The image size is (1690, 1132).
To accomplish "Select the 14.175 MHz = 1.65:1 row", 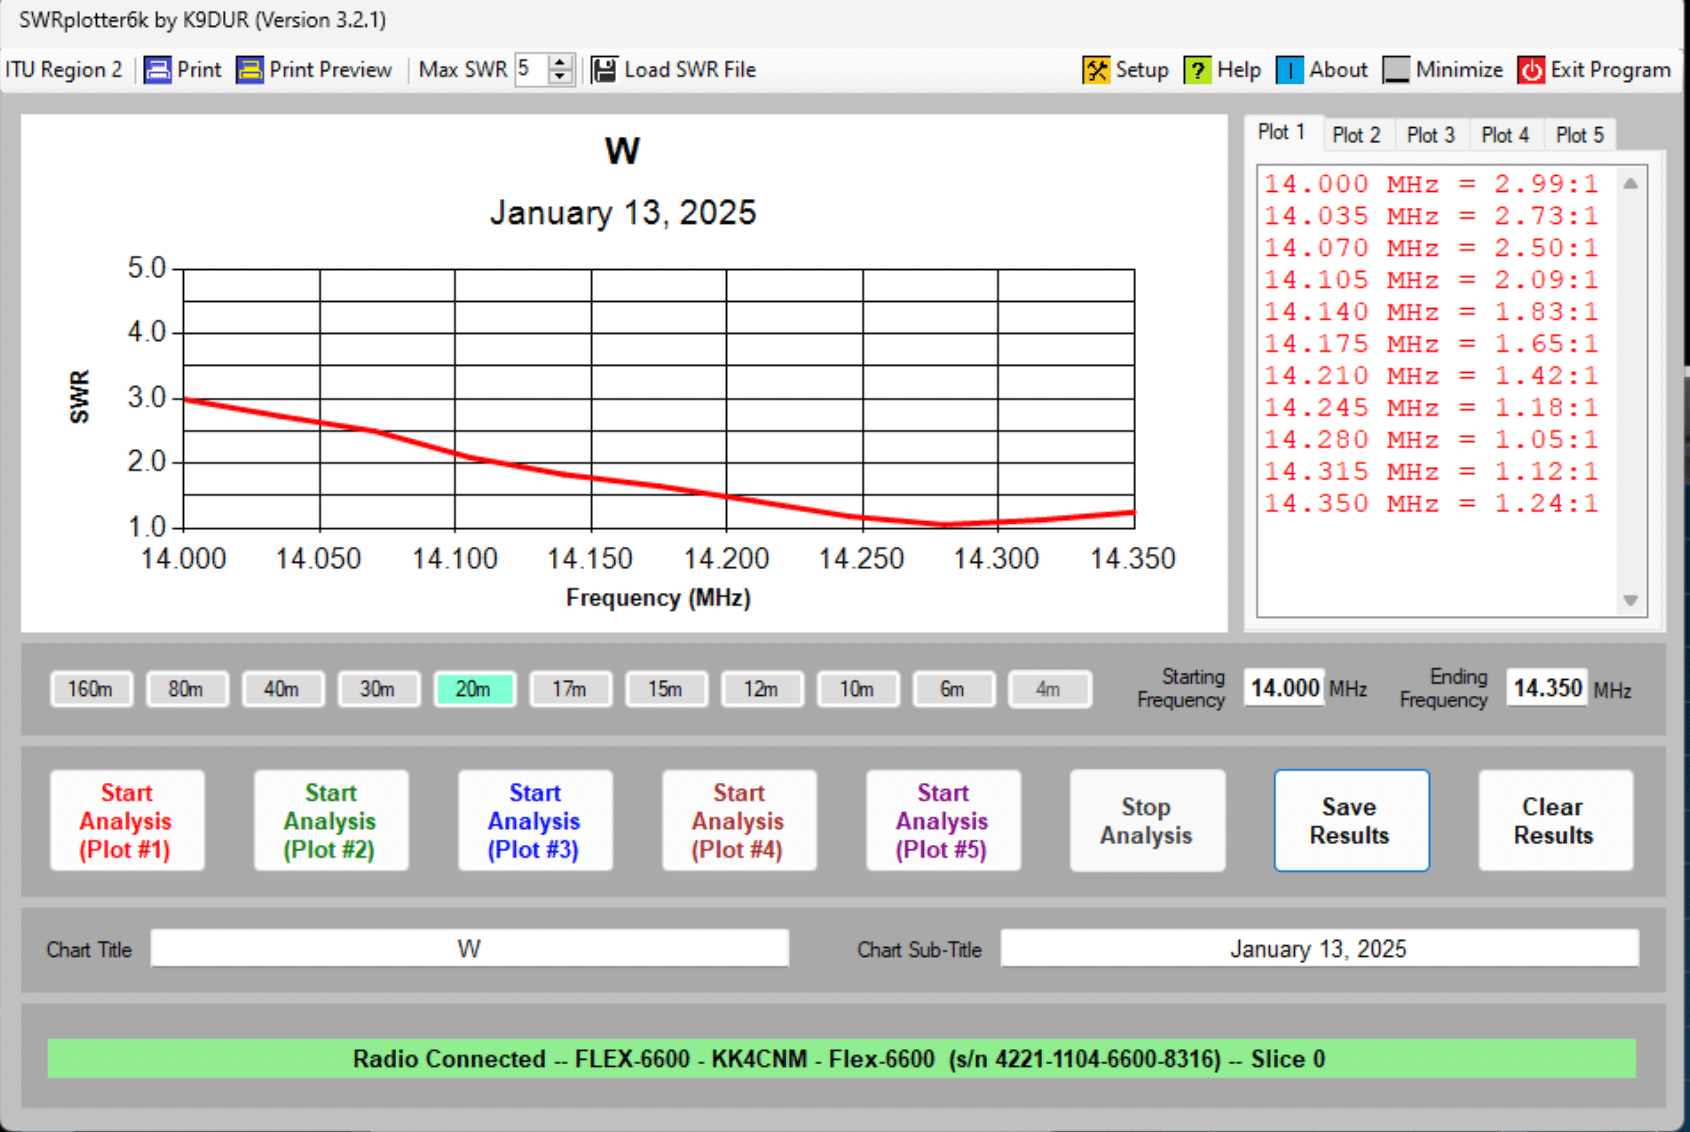I will tap(1431, 344).
